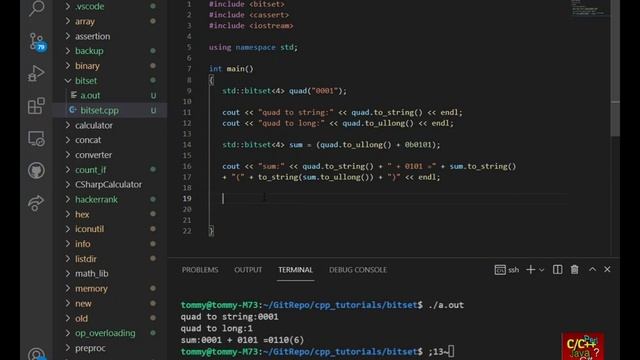
Task: Create a new terminal with plus icon
Action: [x=530, y=270]
